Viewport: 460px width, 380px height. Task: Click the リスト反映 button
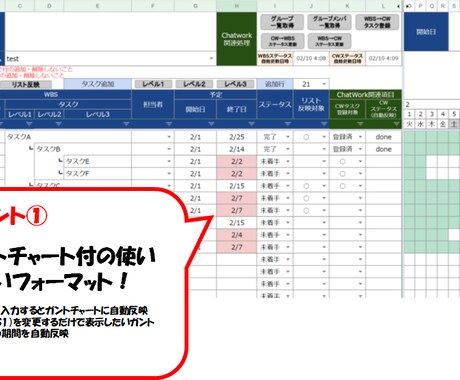pos(25,84)
